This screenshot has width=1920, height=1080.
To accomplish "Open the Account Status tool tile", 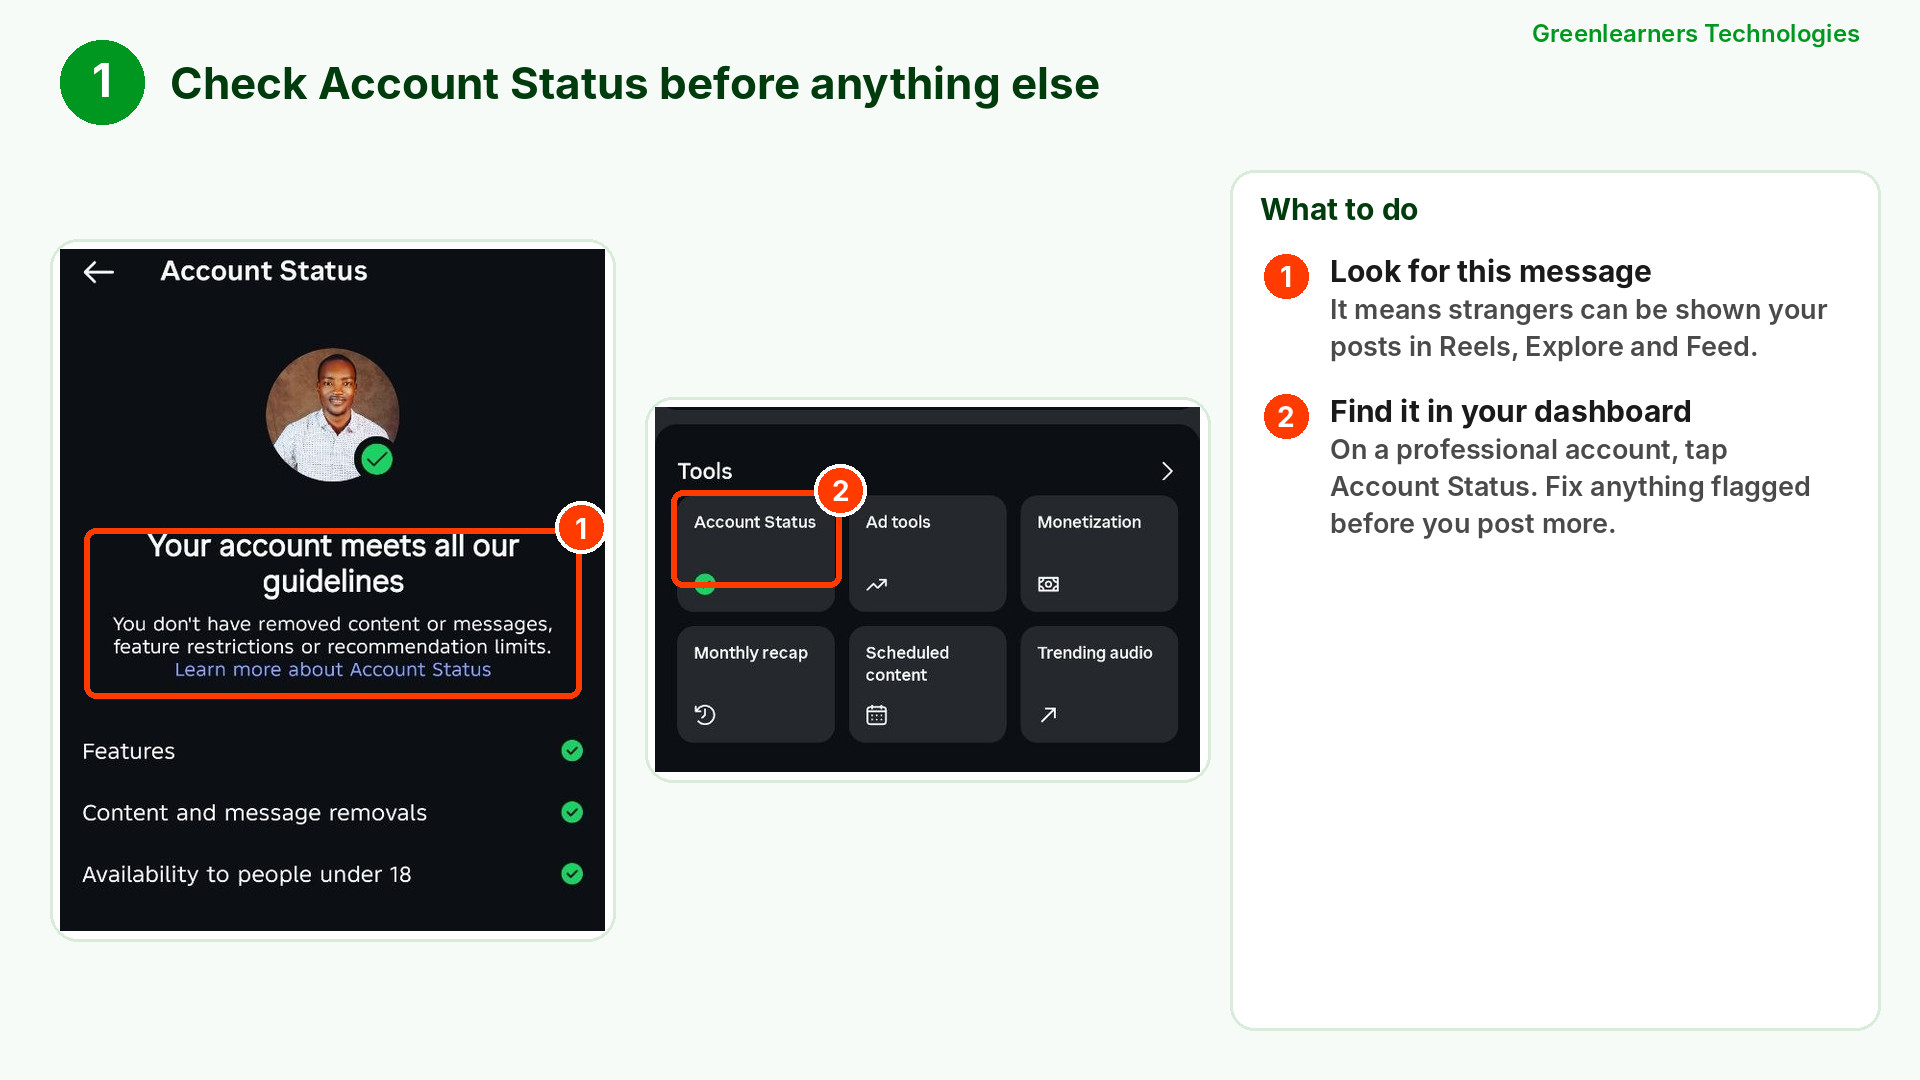I will pos(756,553).
